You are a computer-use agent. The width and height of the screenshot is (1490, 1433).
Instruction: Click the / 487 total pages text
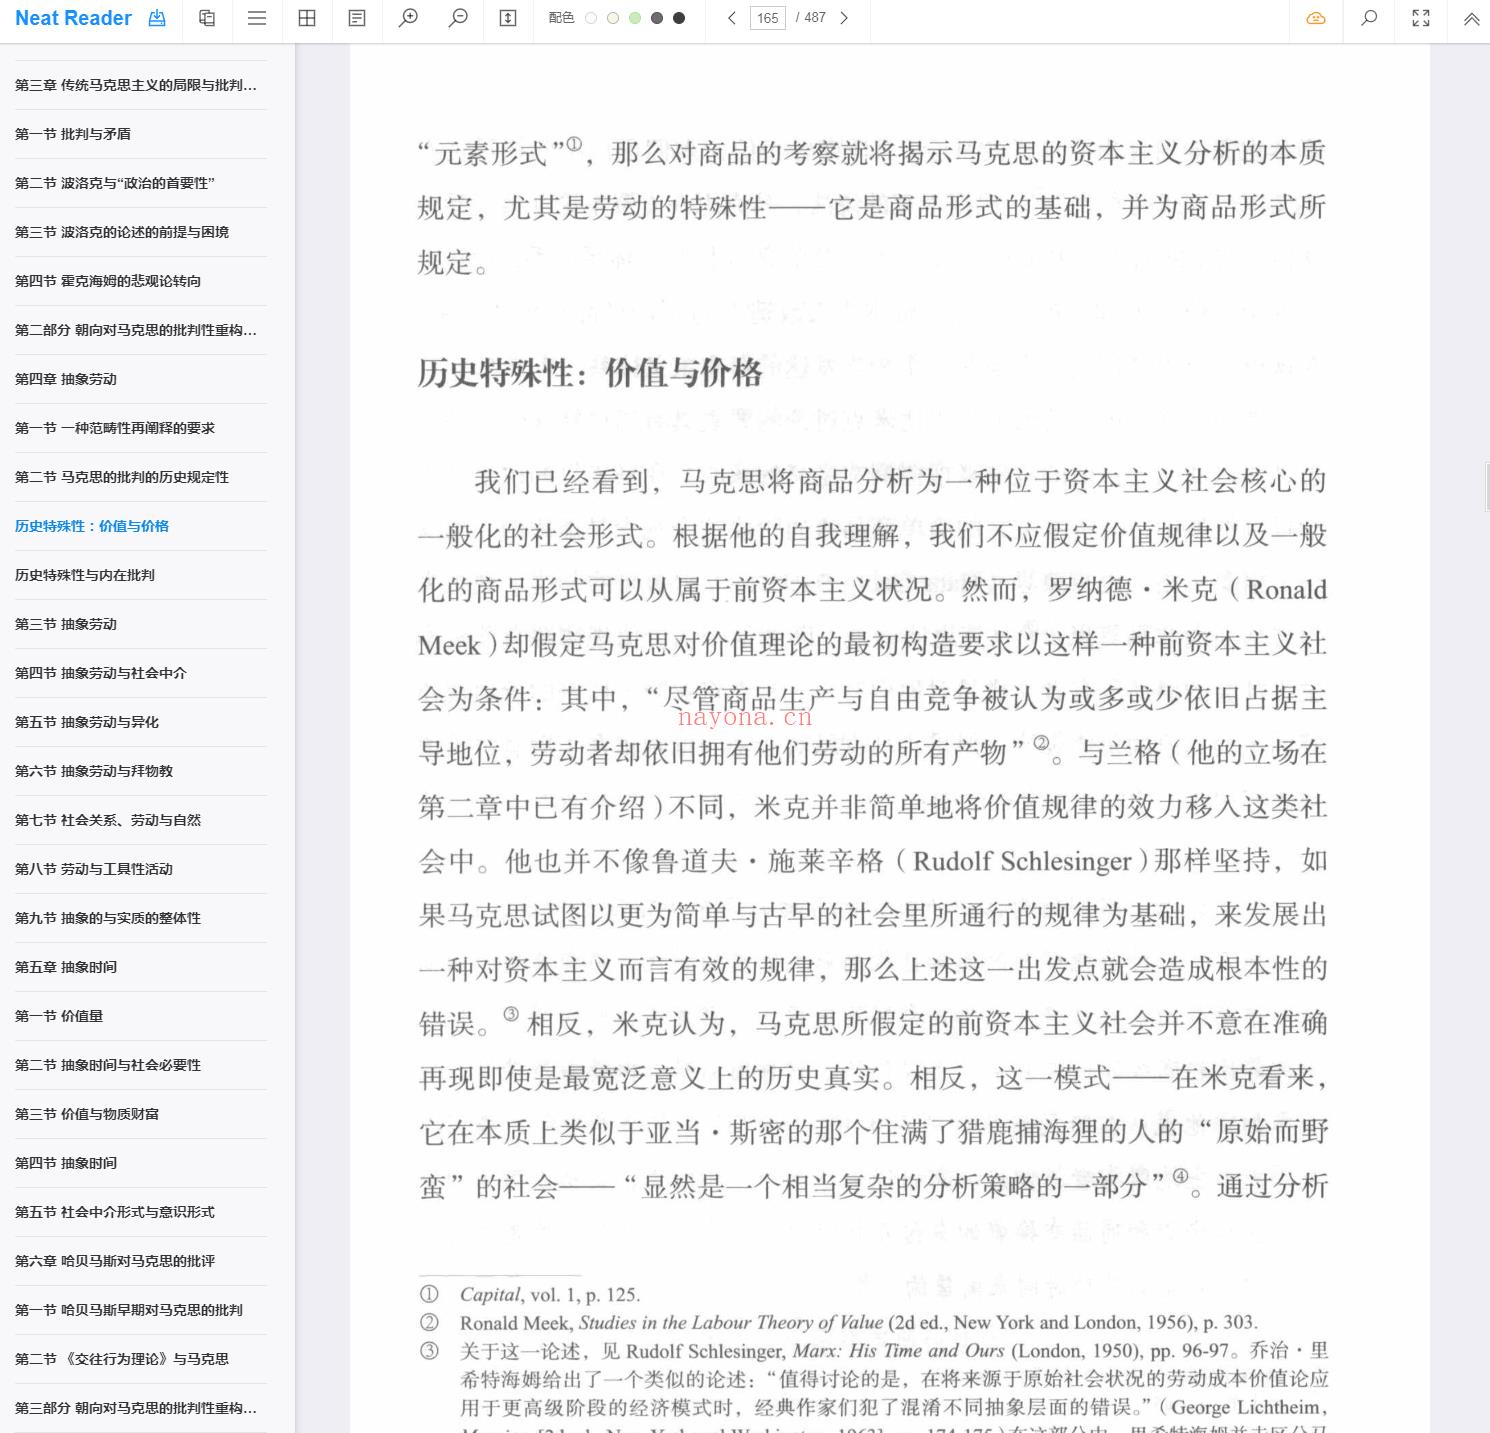point(811,18)
